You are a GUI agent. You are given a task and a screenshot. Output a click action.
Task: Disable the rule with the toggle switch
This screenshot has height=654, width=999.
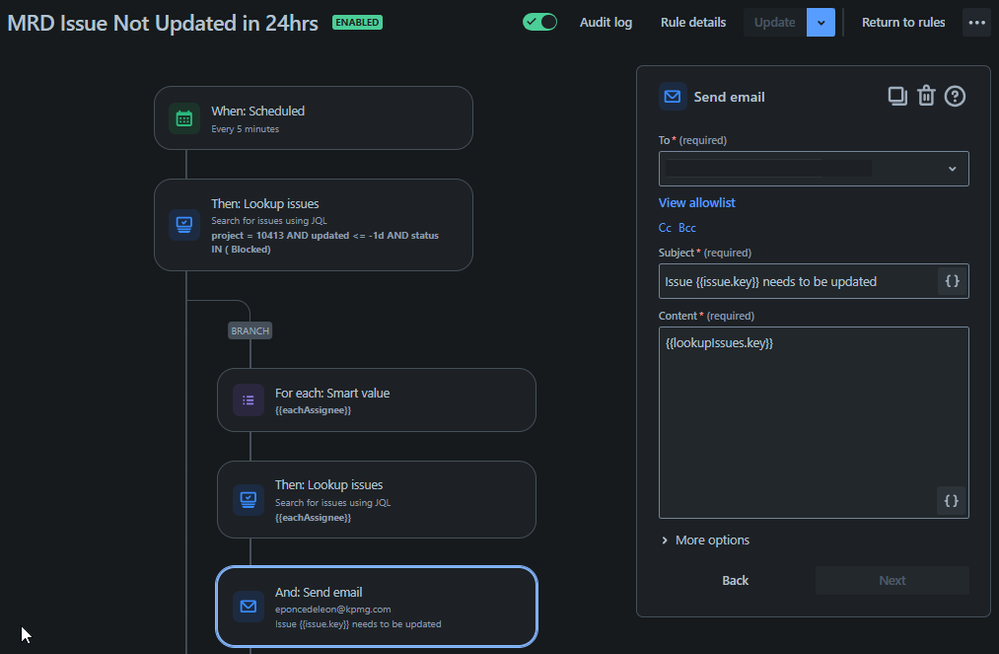pyautogui.click(x=540, y=21)
